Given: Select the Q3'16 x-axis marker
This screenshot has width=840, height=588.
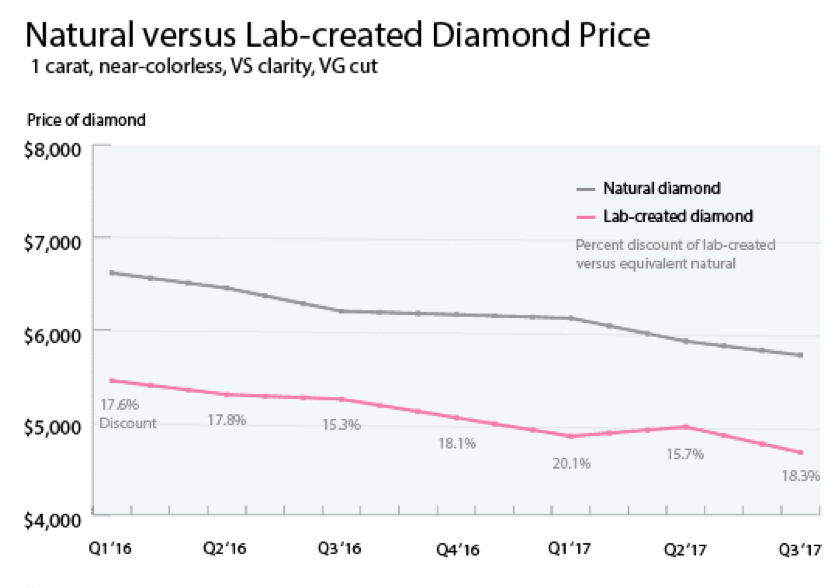Looking at the screenshot, I should click(x=340, y=550).
